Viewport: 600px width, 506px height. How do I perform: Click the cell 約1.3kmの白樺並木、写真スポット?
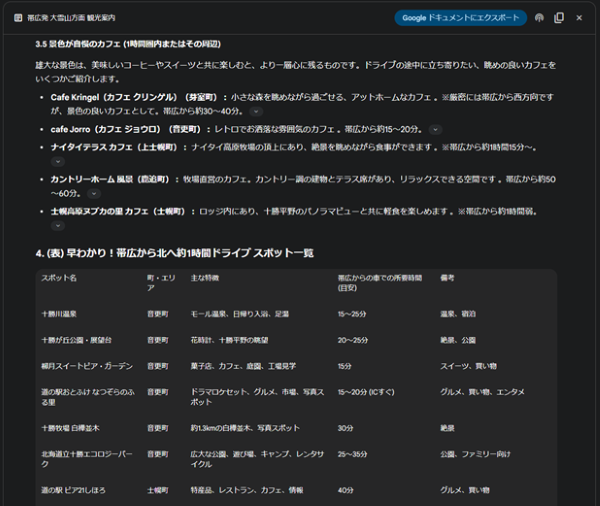coord(245,428)
